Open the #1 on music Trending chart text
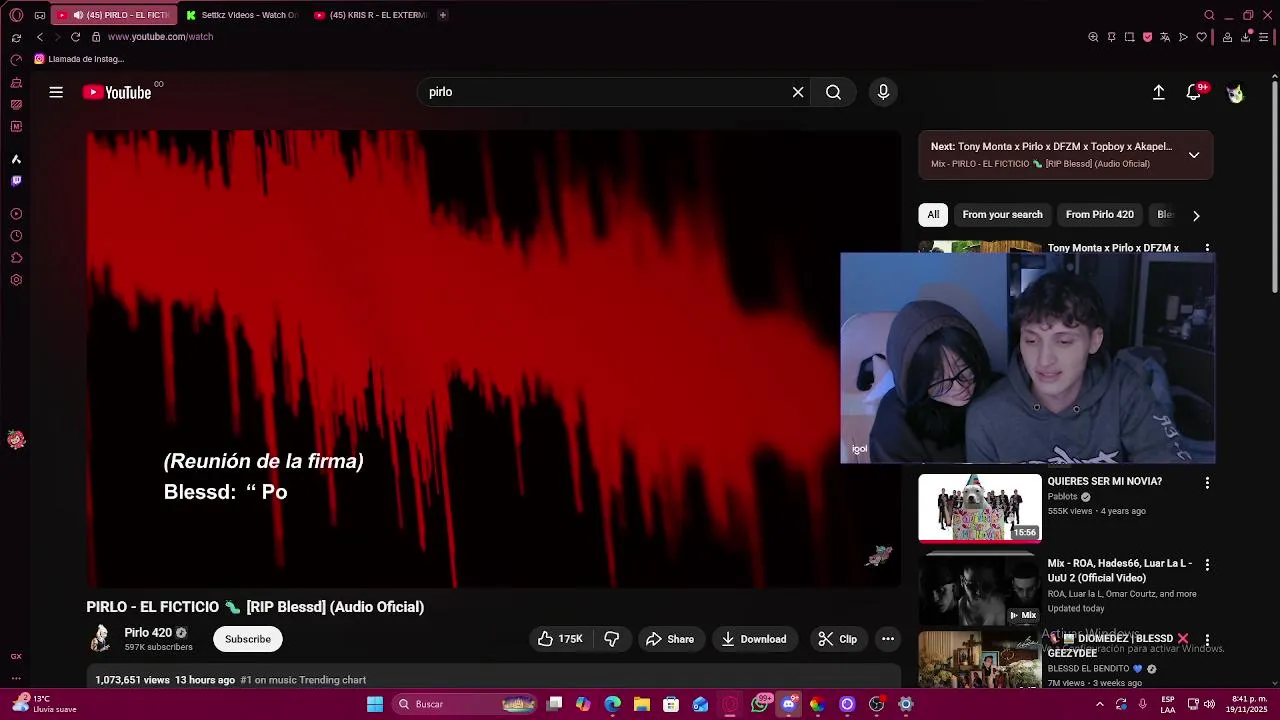Viewport: 1280px width, 720px height. (303, 680)
